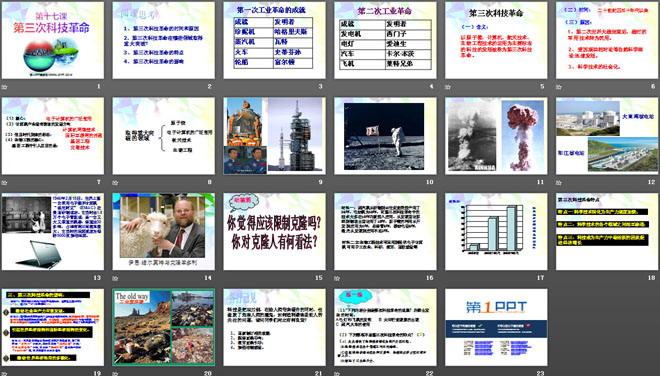
Task: Click animation star icon under slide 20
Action: [x=115, y=373]
